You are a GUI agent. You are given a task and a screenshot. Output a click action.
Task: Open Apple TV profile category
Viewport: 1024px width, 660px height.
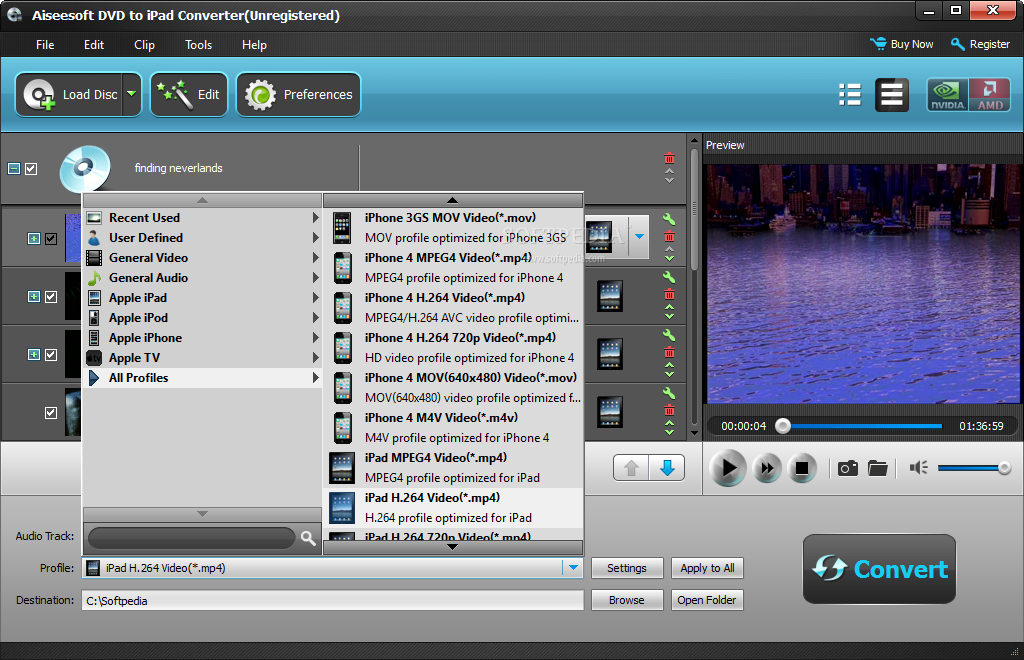click(202, 358)
